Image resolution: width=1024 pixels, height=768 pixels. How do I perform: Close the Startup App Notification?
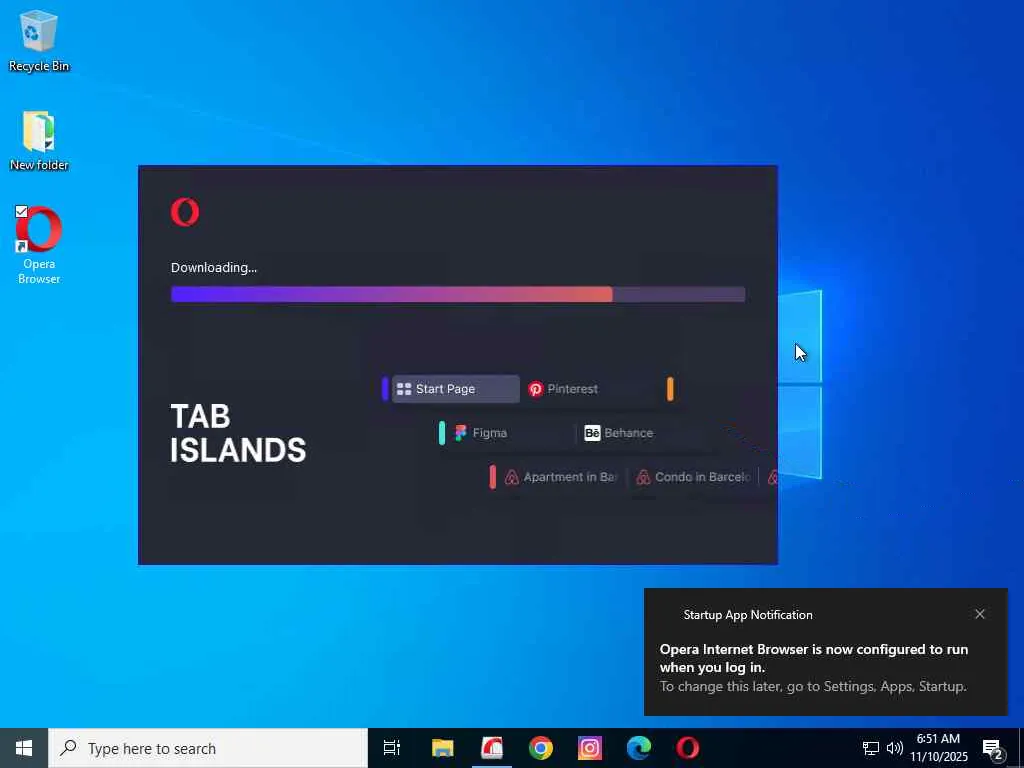tap(980, 614)
